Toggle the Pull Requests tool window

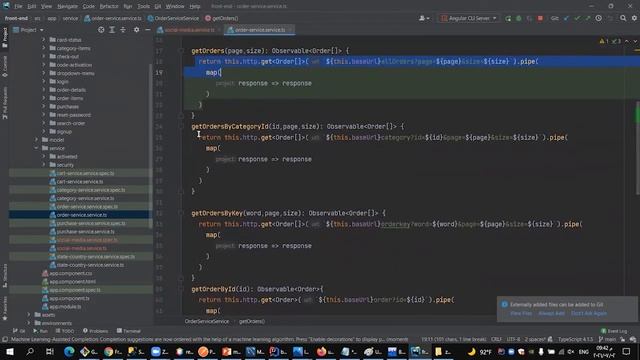pyautogui.click(x=4, y=103)
